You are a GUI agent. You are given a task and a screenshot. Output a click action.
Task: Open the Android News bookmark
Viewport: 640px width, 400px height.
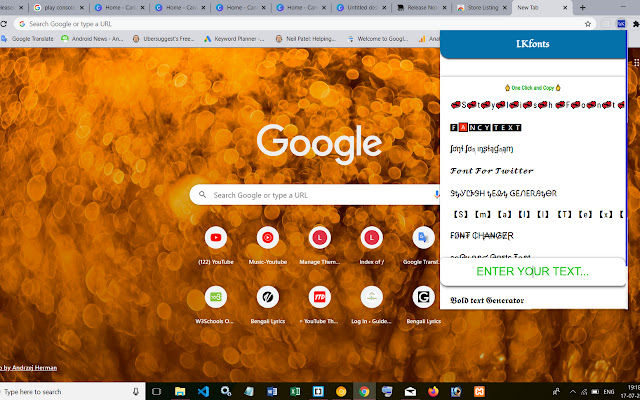(x=92, y=39)
